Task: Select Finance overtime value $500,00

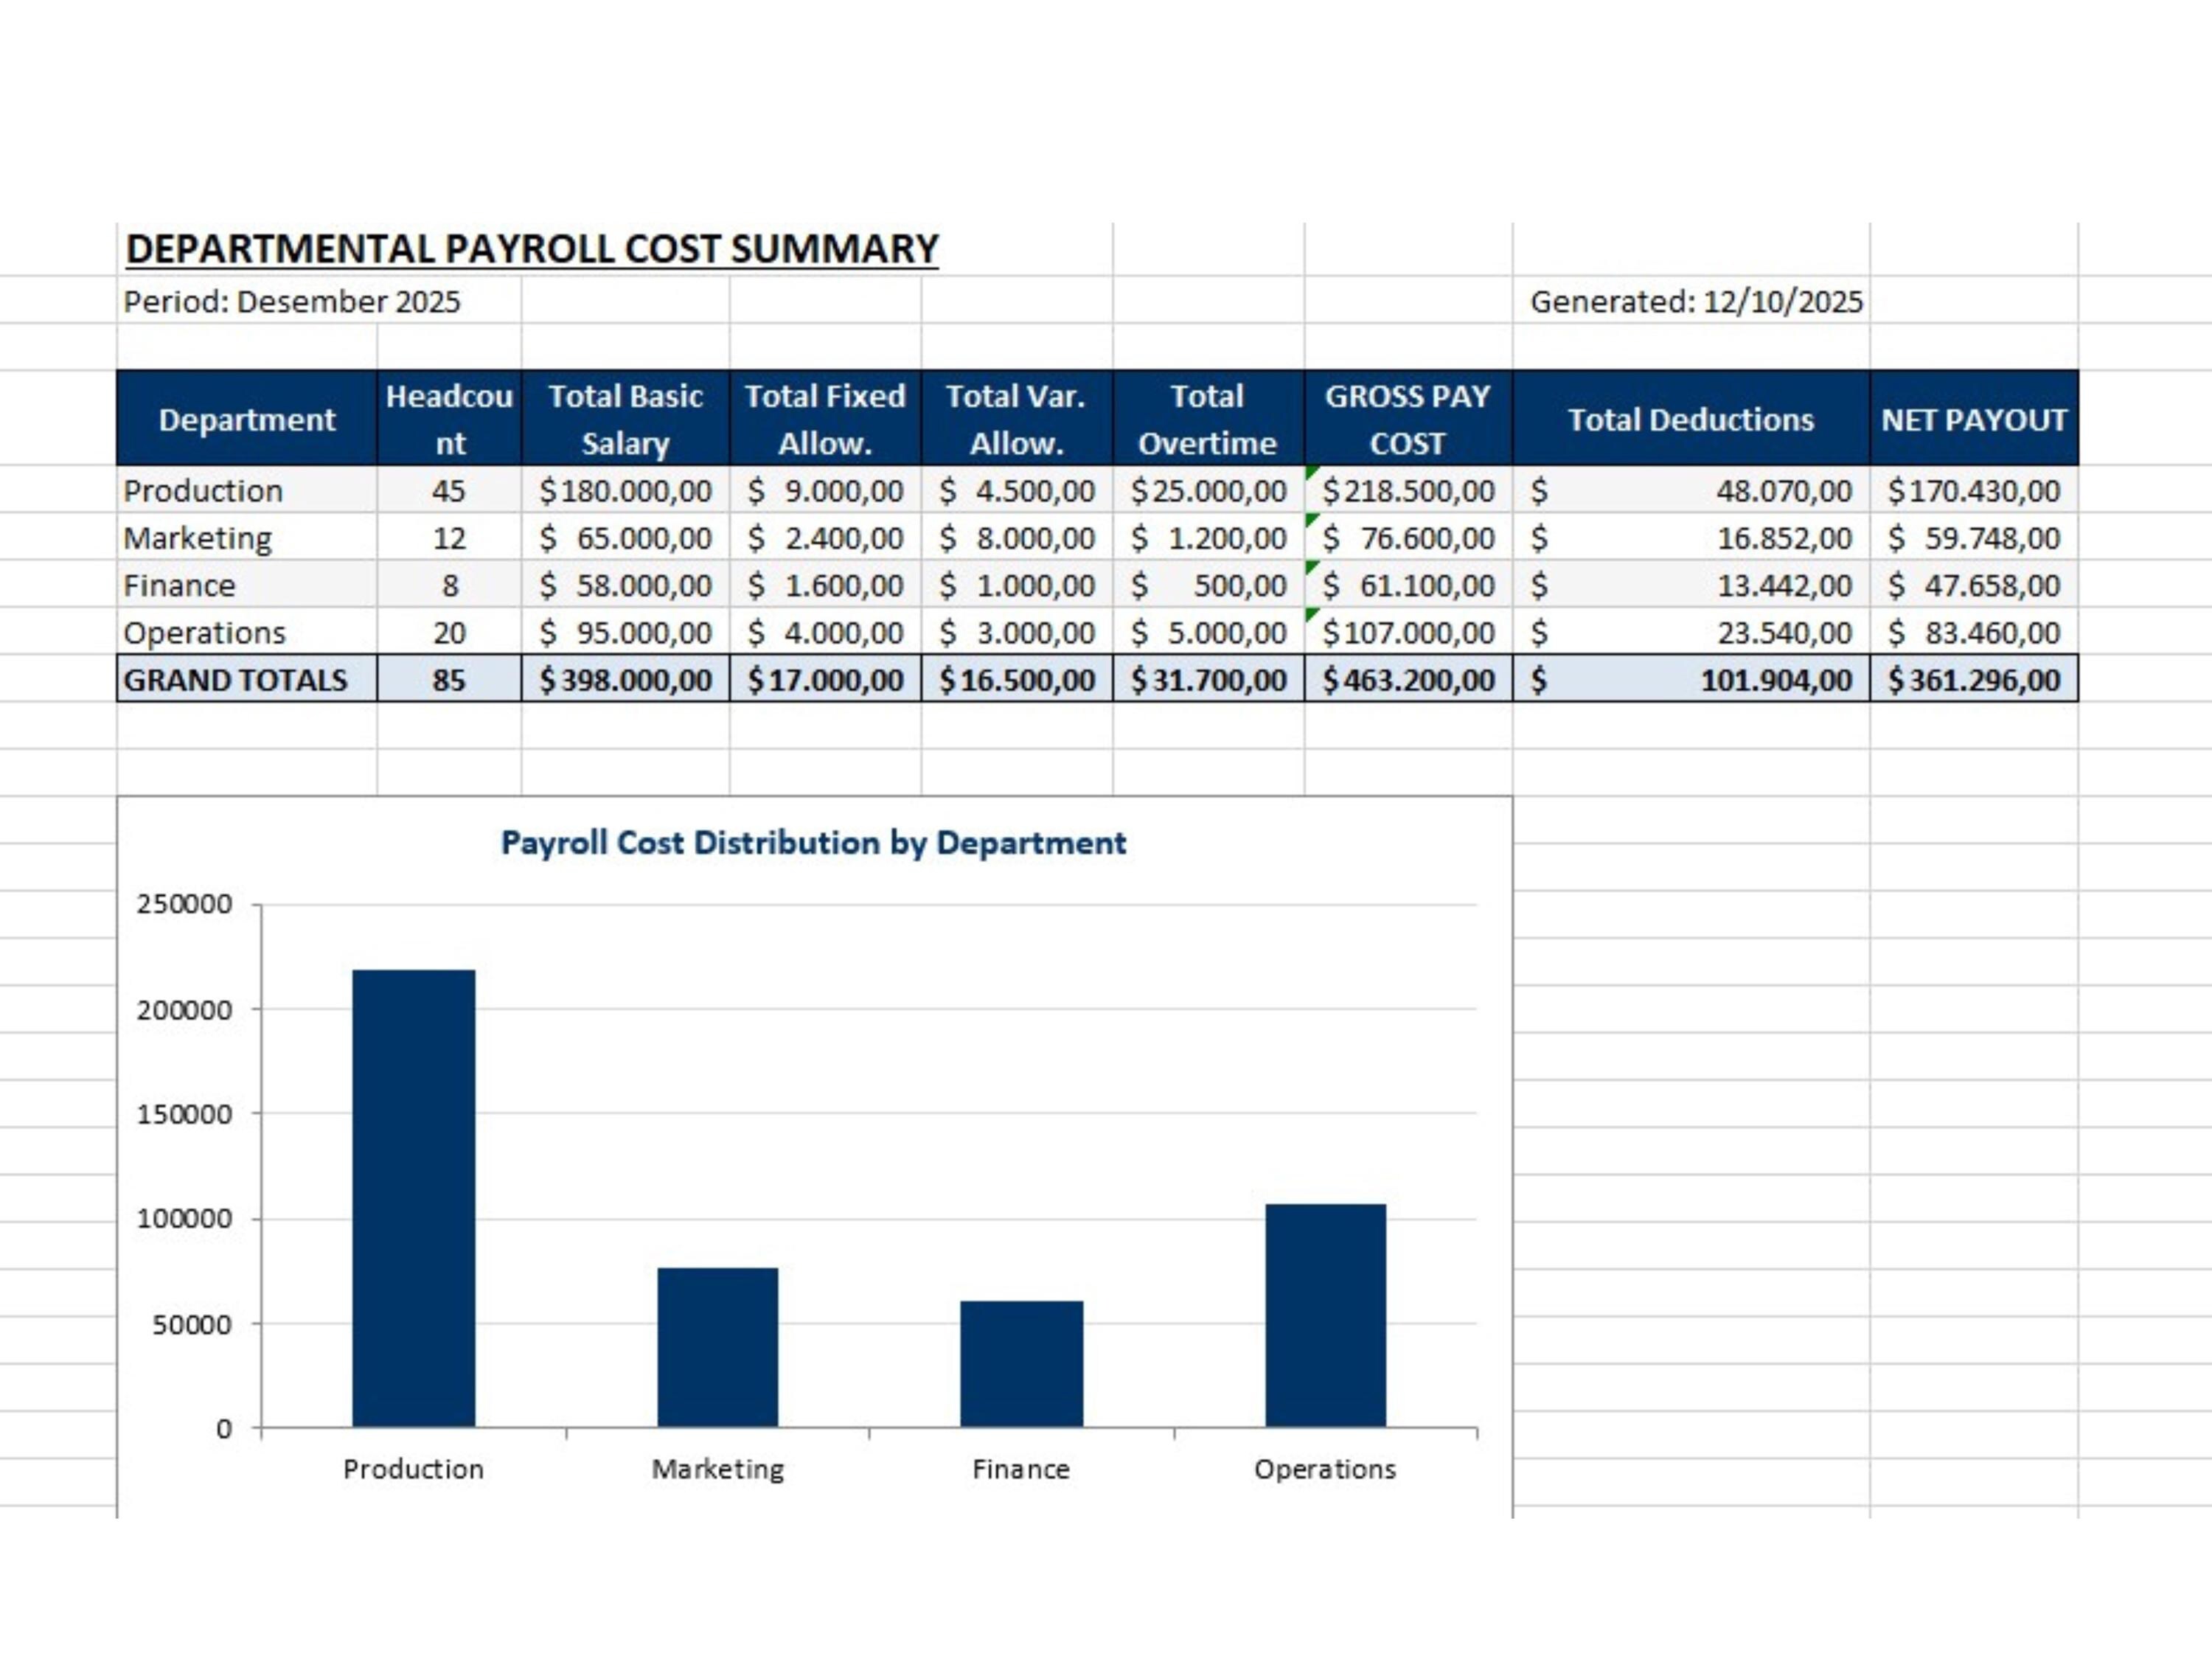Action: (x=1208, y=585)
